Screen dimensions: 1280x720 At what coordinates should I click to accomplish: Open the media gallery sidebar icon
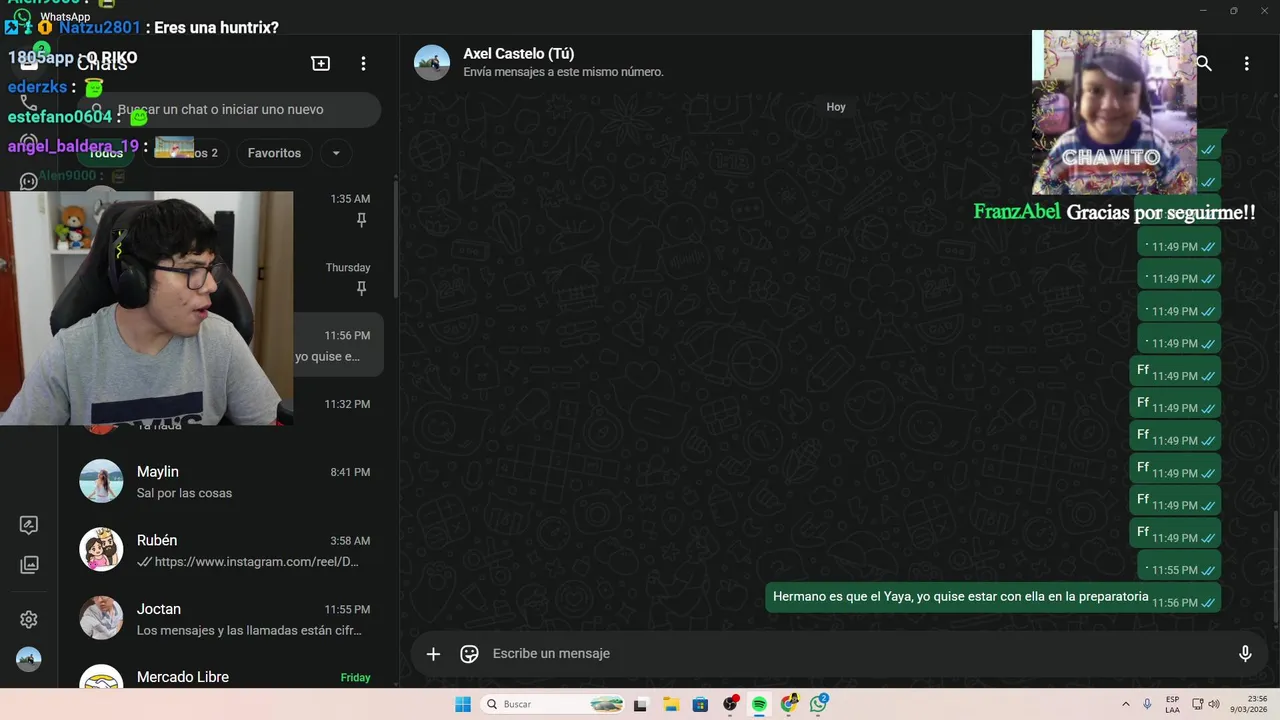(29, 565)
